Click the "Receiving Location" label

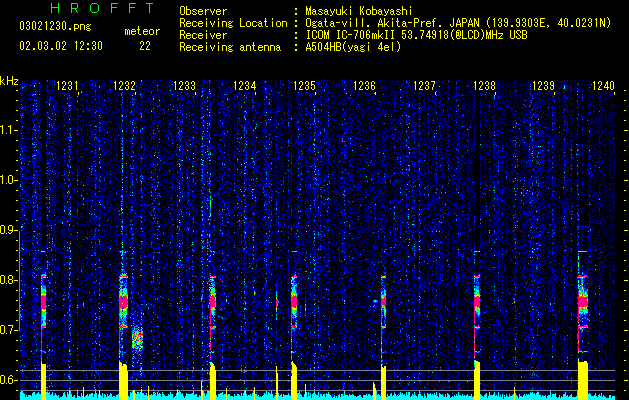(x=233, y=23)
